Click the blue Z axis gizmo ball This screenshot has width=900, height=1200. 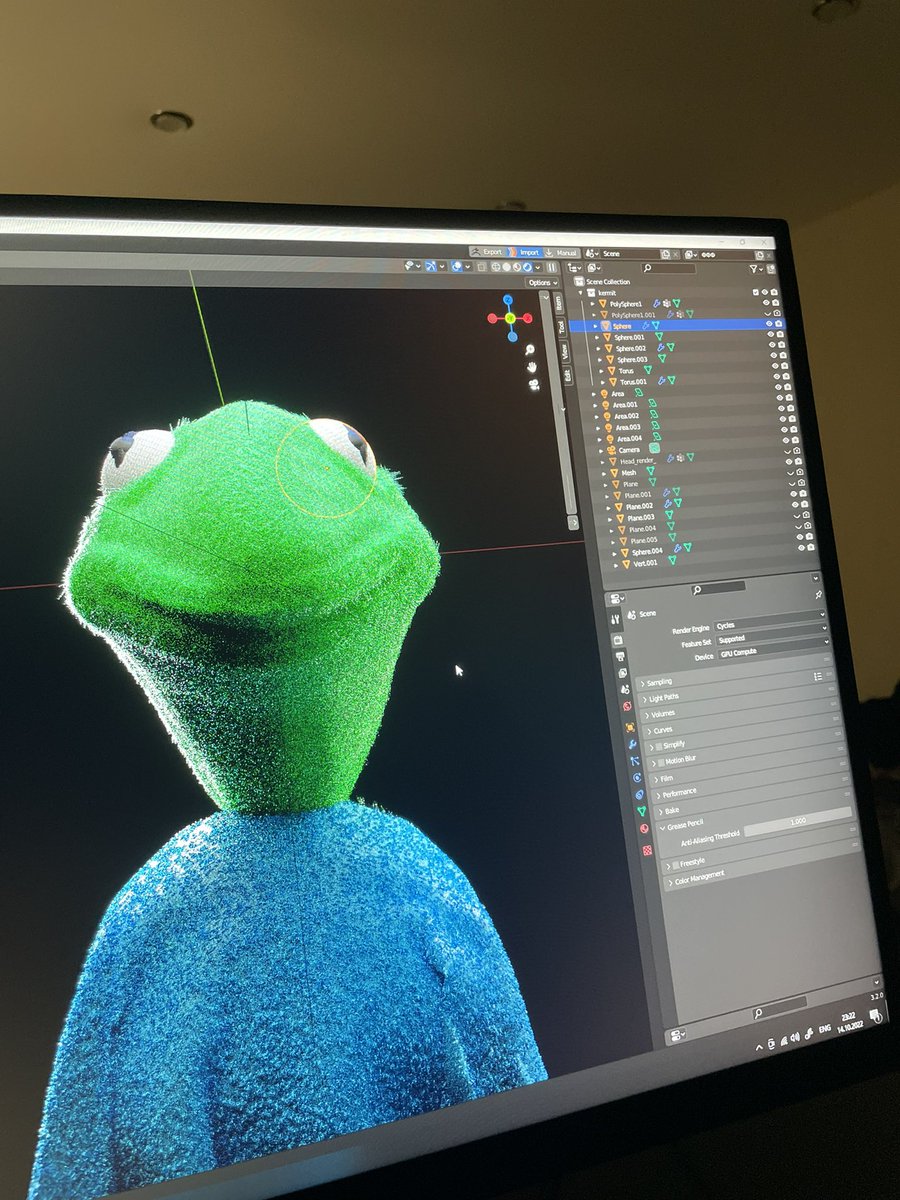(x=508, y=300)
